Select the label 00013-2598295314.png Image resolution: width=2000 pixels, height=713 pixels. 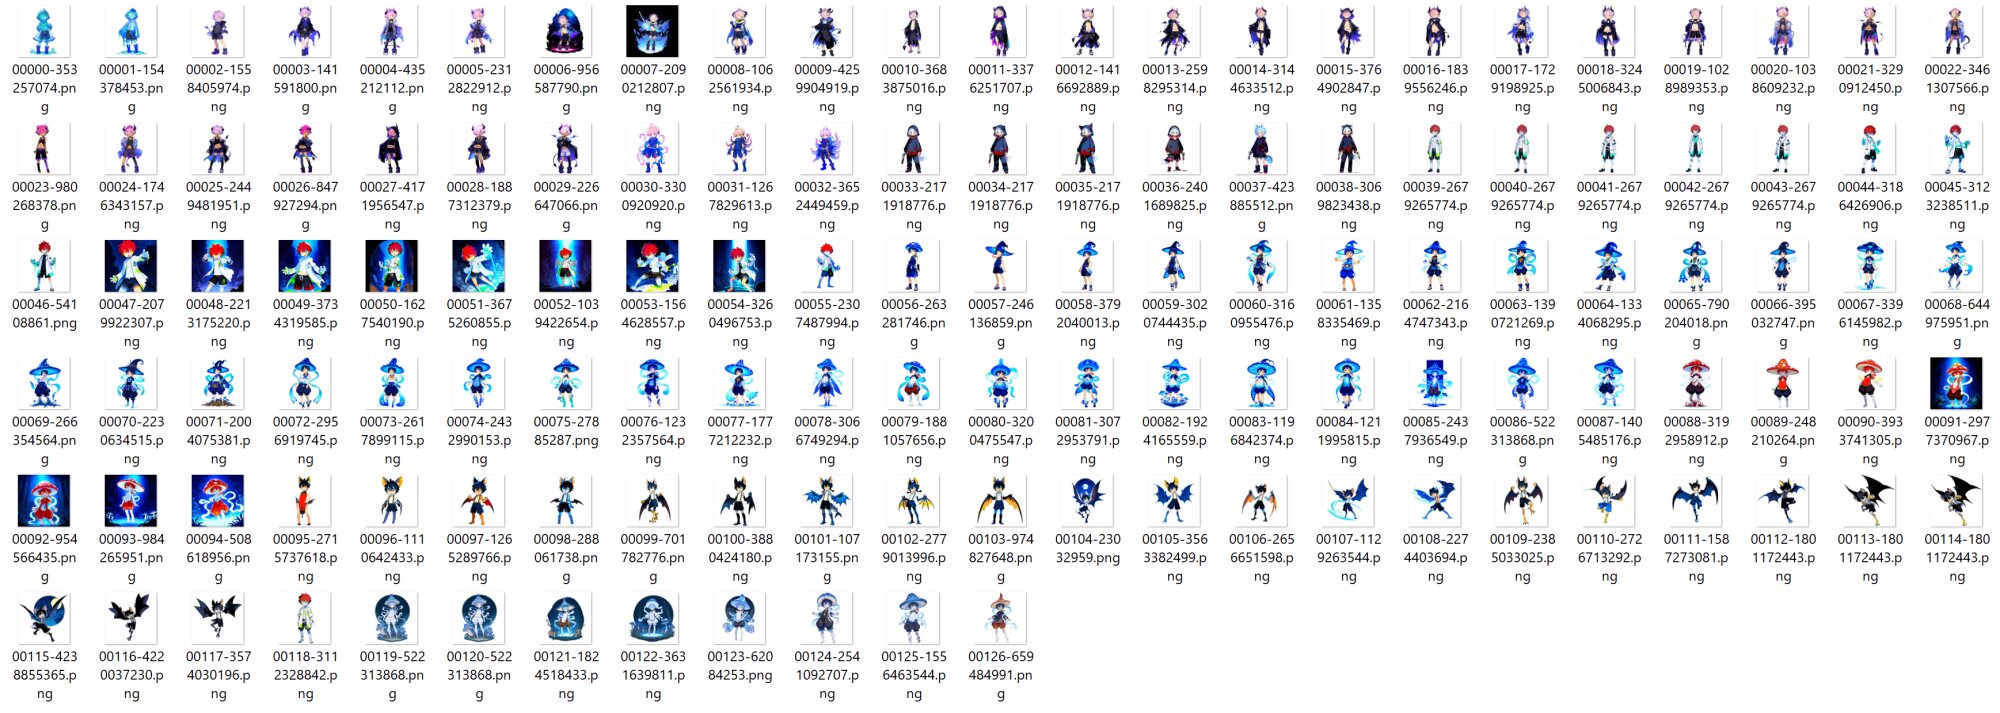pos(1175,88)
